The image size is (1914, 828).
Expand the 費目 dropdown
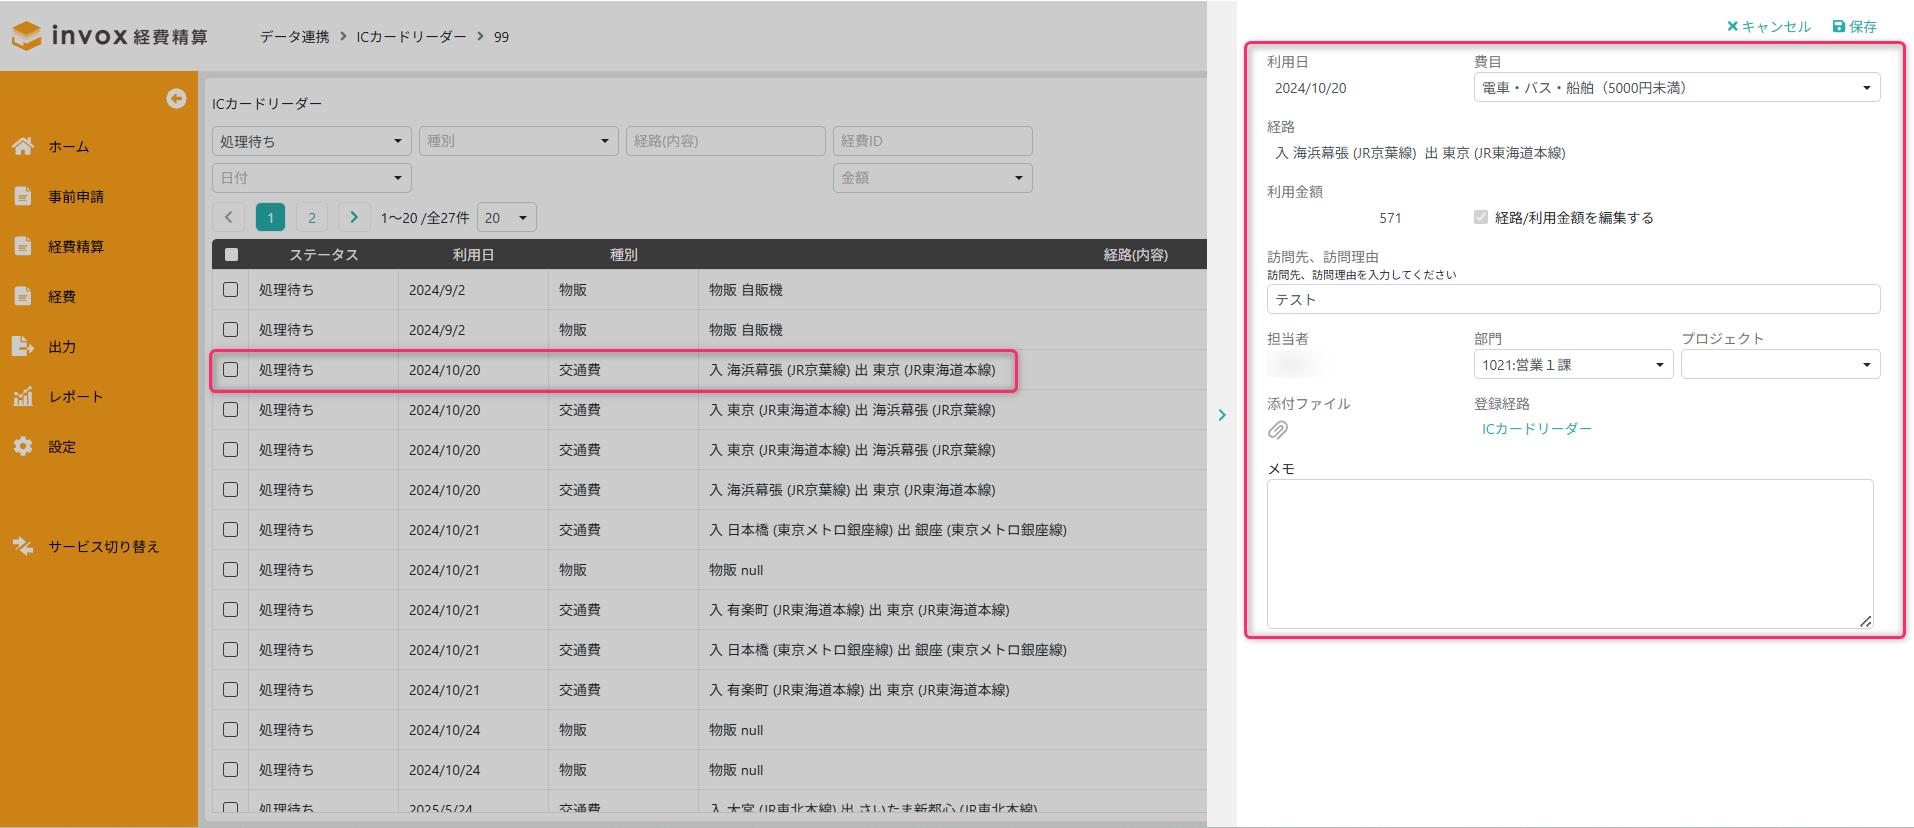1676,88
